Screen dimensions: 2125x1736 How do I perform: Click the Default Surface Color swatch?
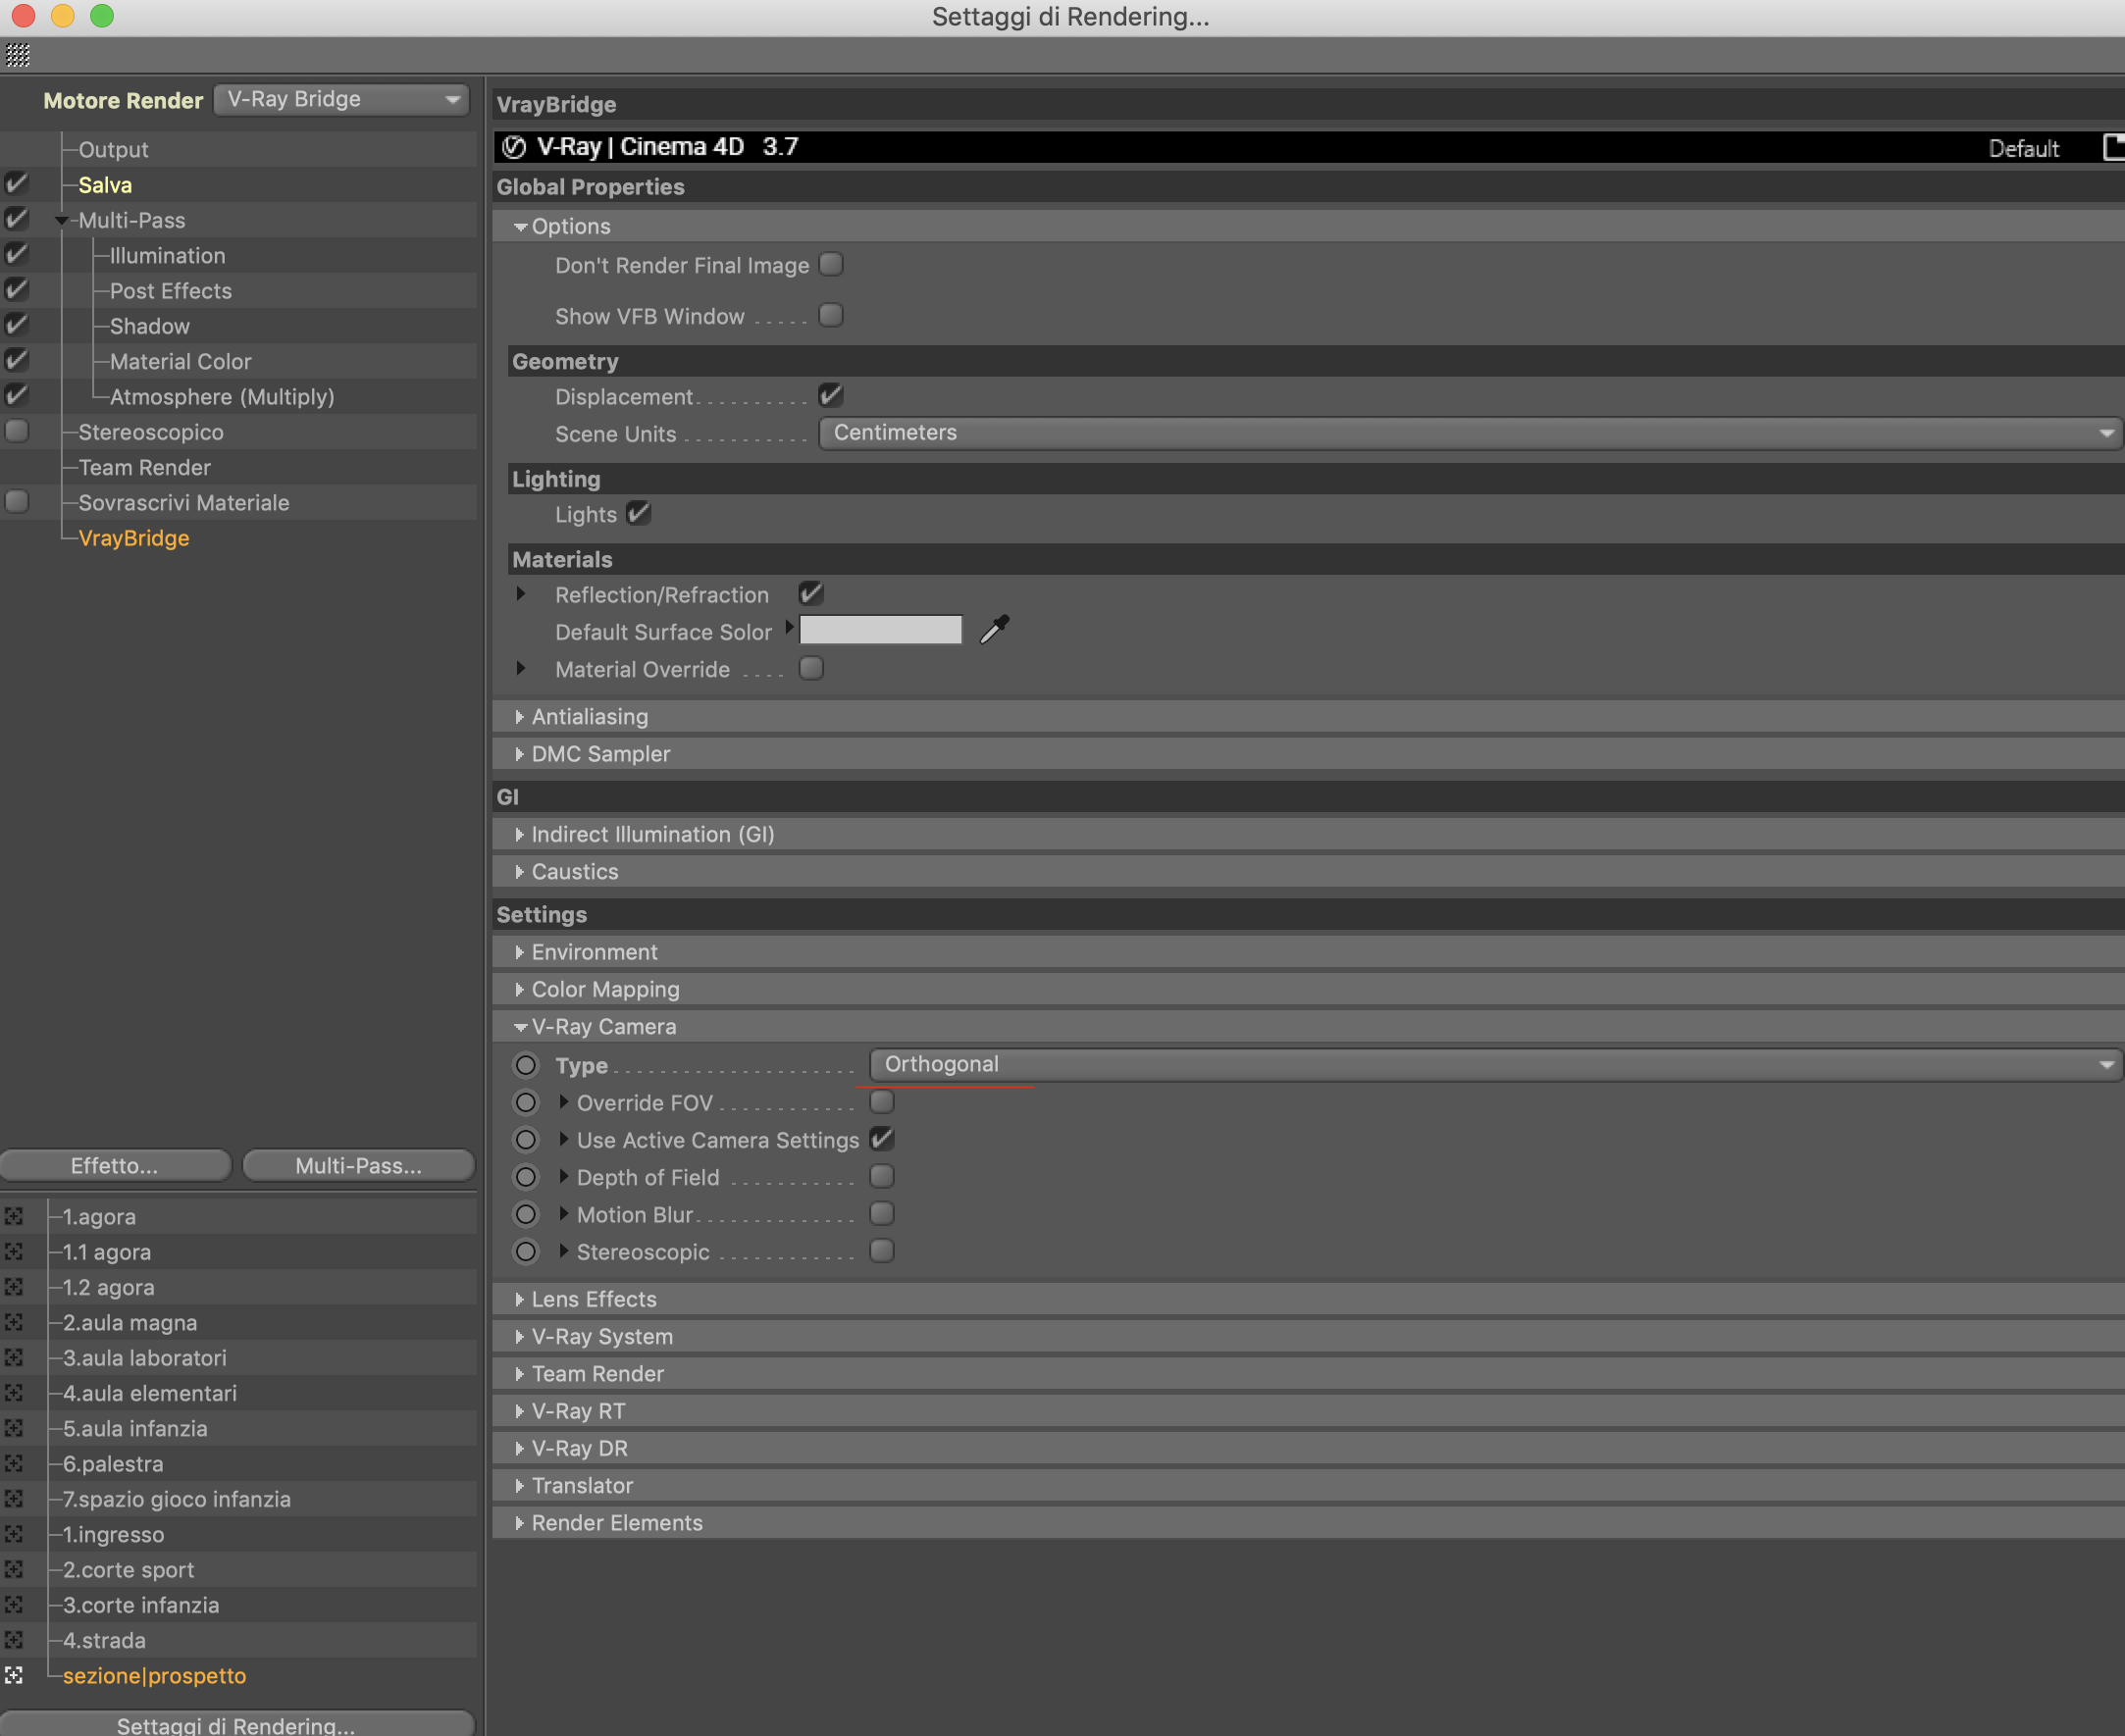click(x=880, y=631)
